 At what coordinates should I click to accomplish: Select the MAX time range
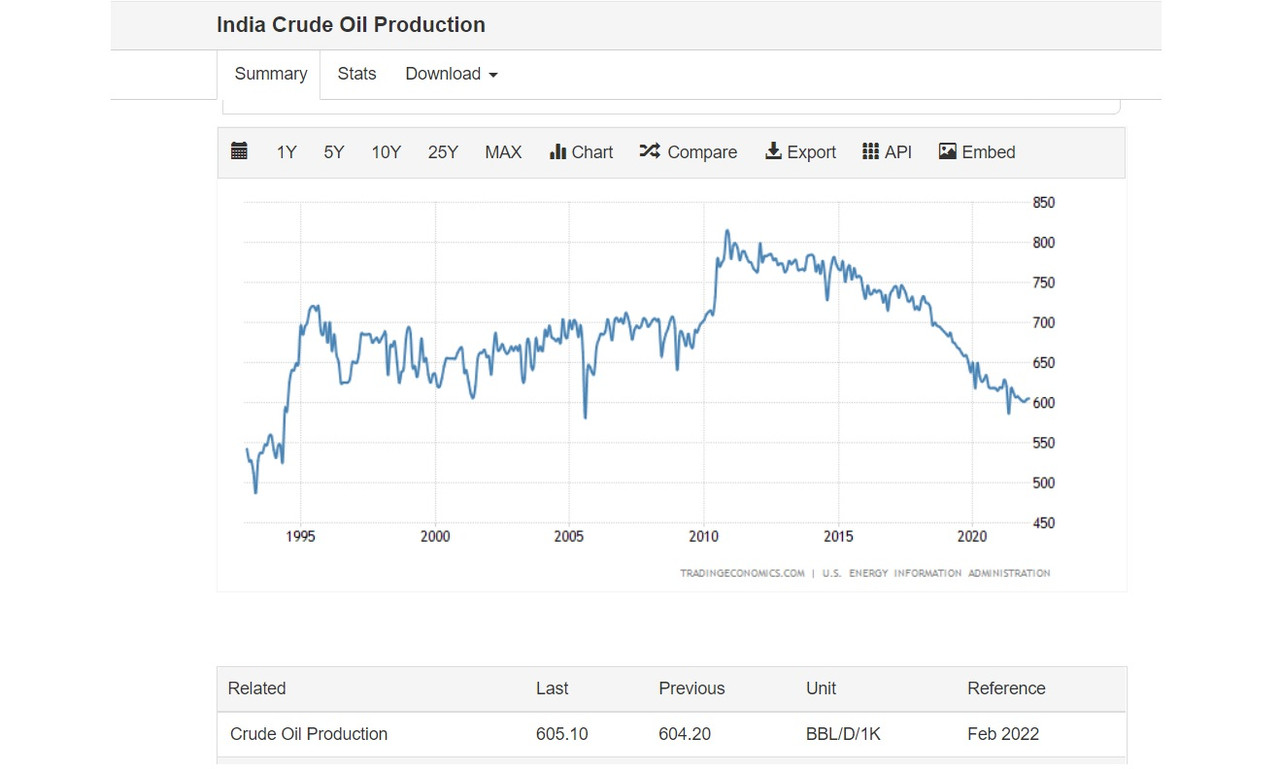tap(503, 152)
